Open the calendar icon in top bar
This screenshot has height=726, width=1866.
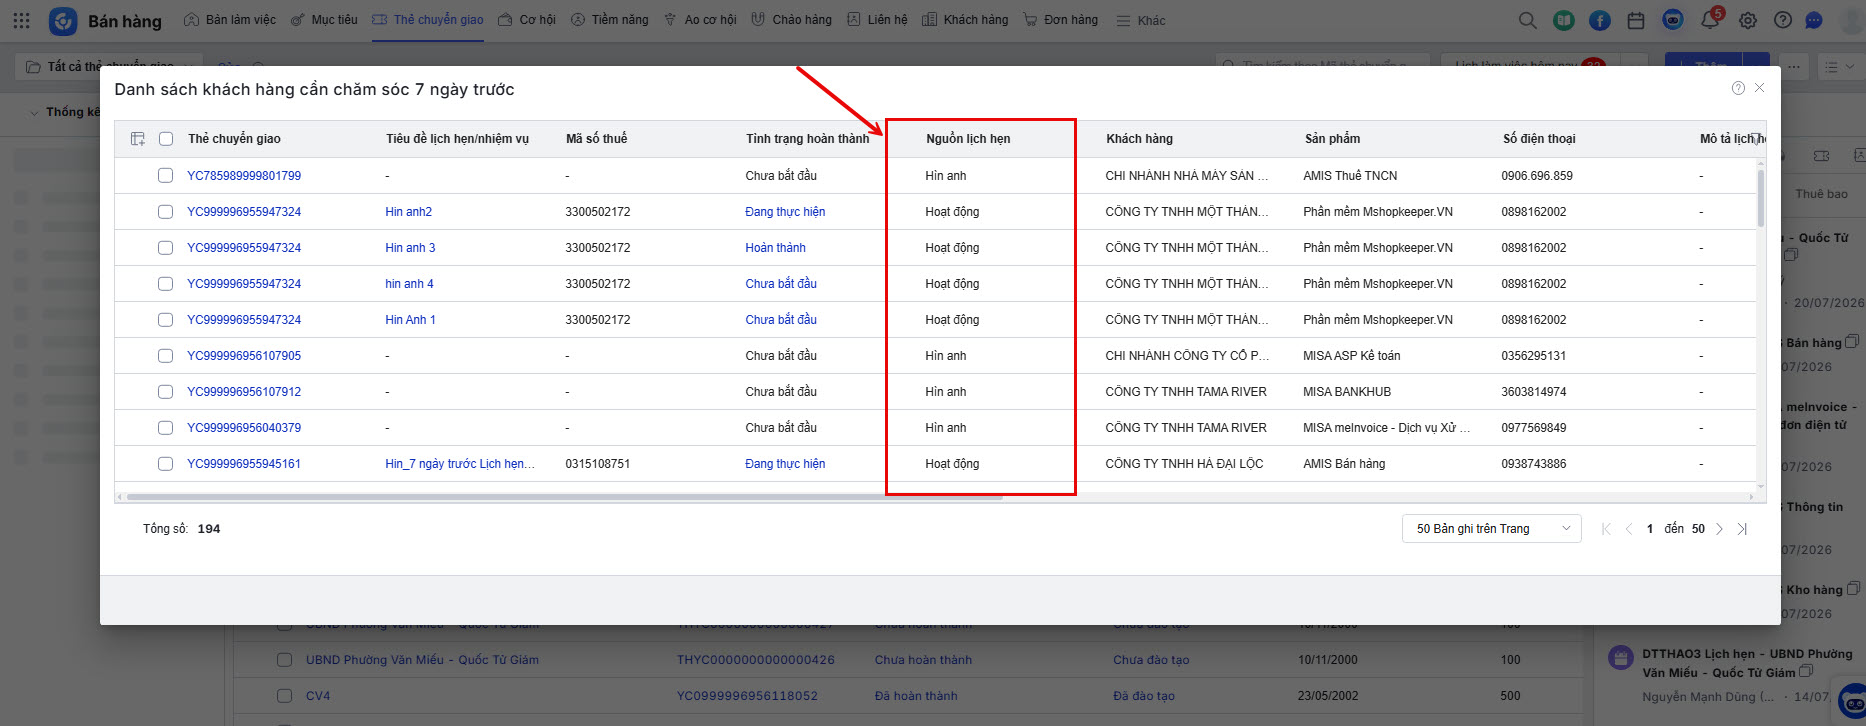pyautogui.click(x=1636, y=20)
